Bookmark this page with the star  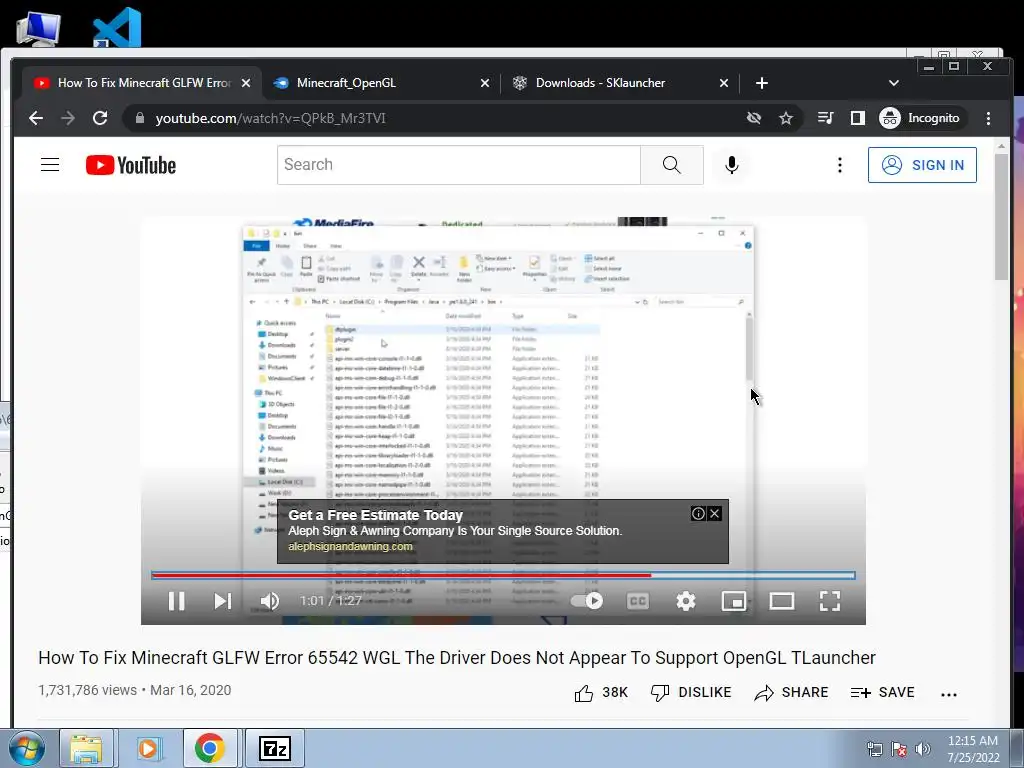786,118
